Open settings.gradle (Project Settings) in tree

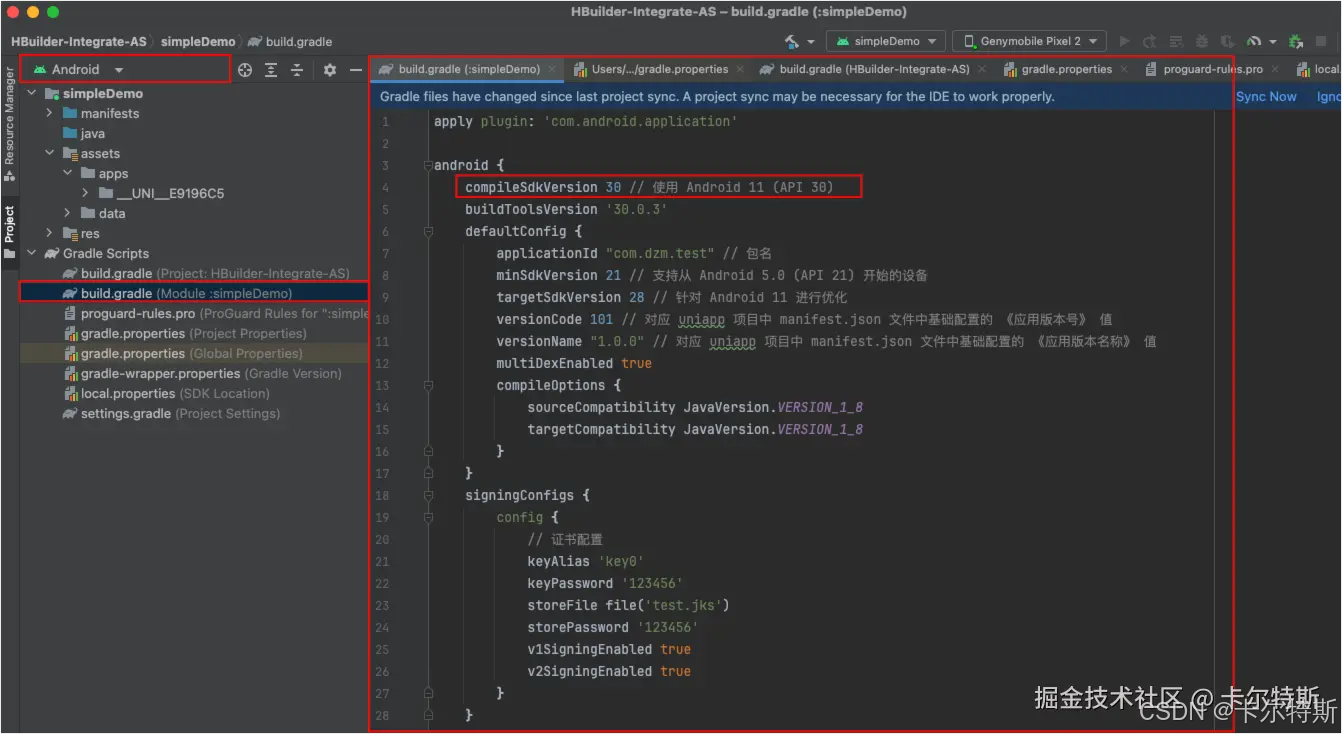point(171,413)
